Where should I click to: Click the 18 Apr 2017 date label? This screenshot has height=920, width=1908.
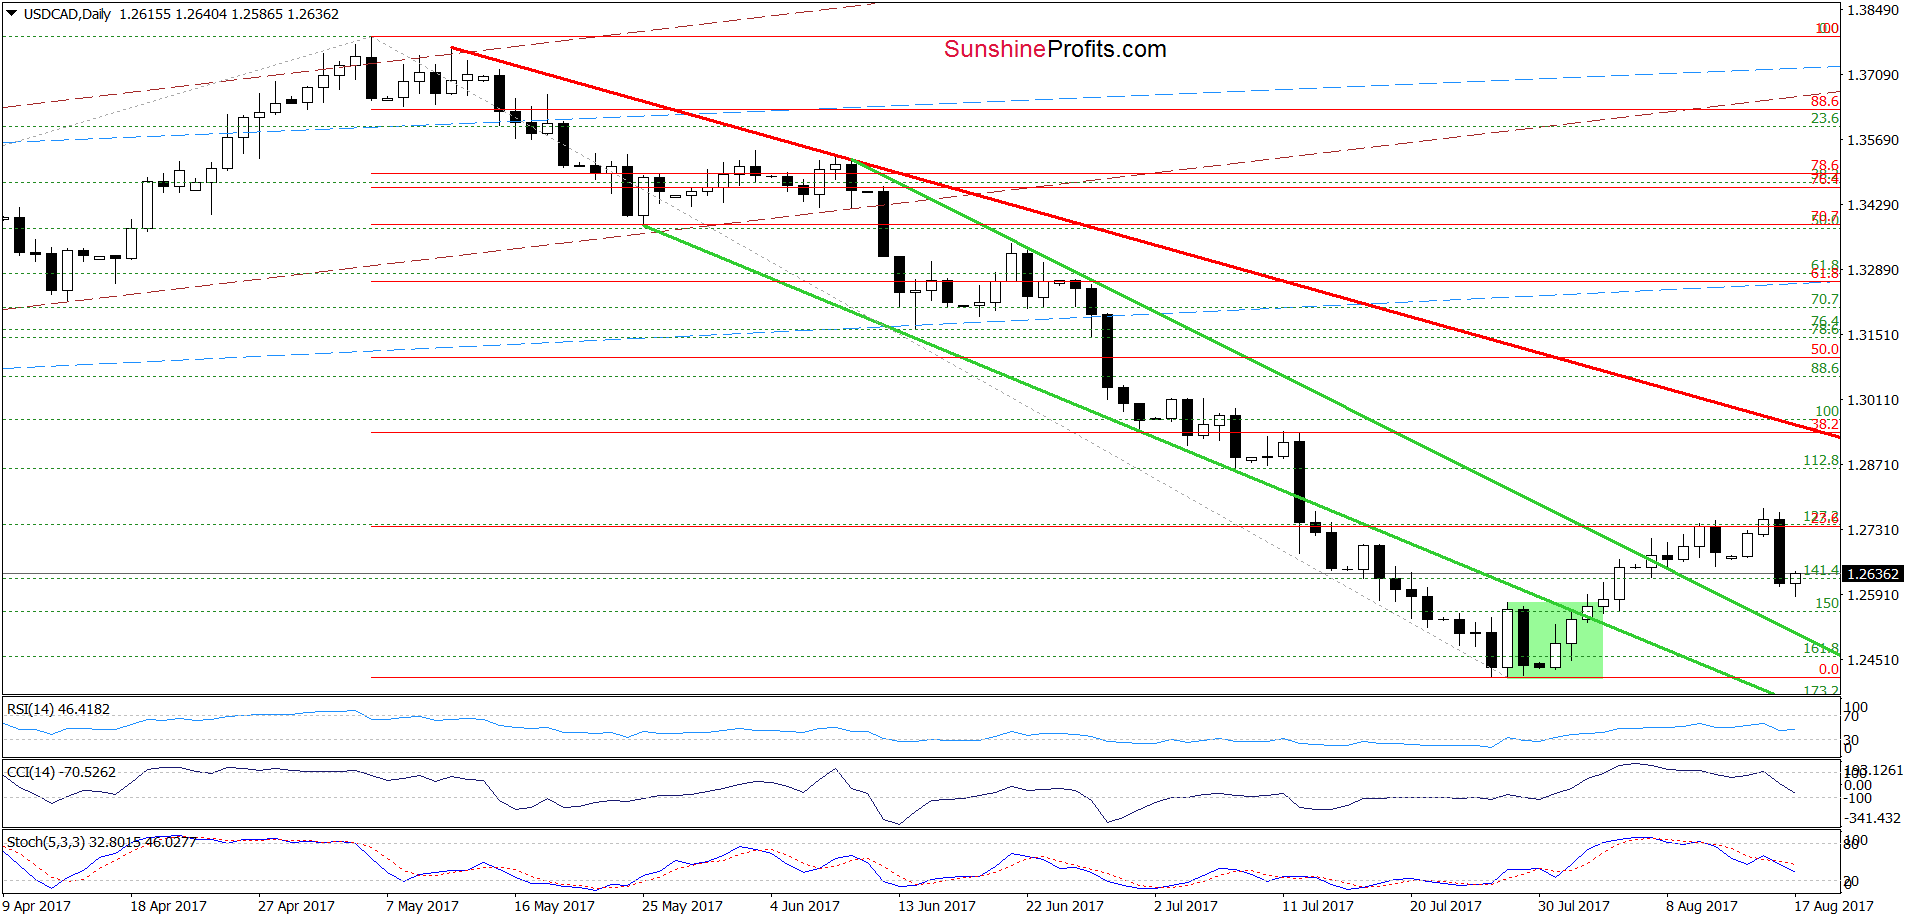(x=168, y=906)
